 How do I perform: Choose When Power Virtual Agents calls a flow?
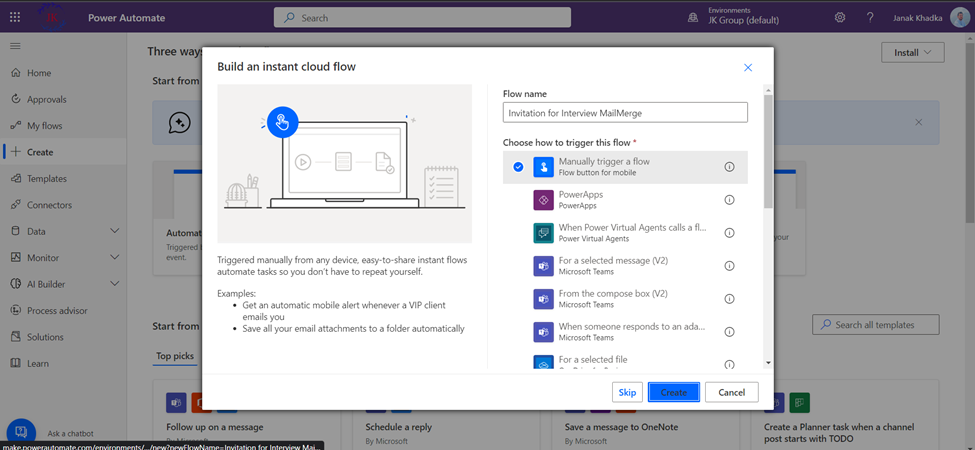pyautogui.click(x=625, y=232)
